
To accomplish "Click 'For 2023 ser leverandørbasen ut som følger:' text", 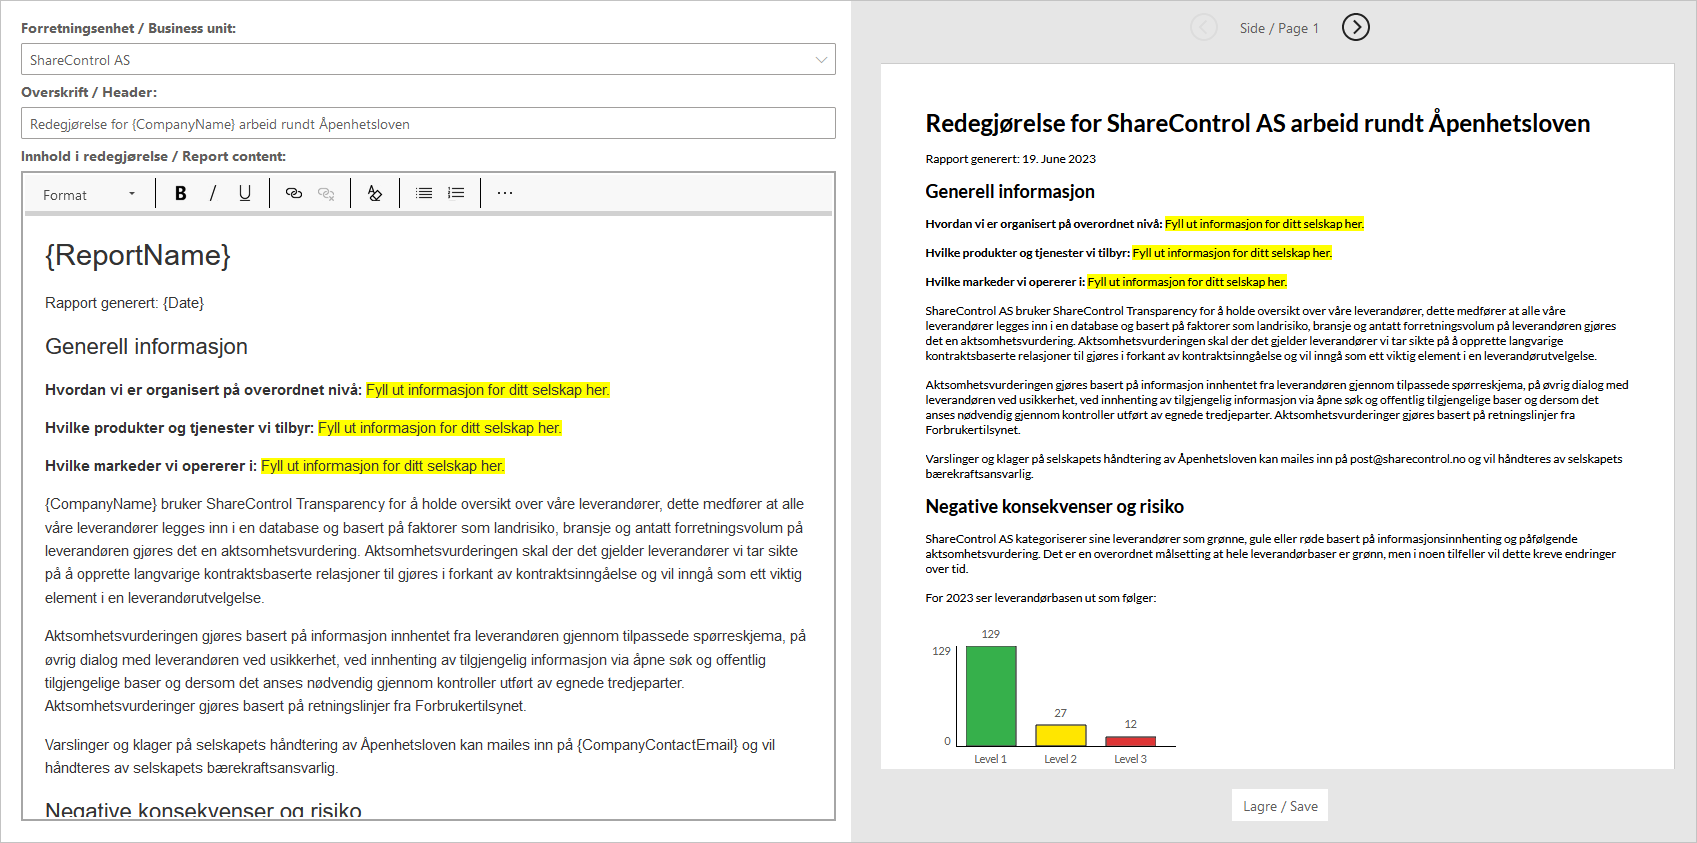I will tap(1041, 598).
